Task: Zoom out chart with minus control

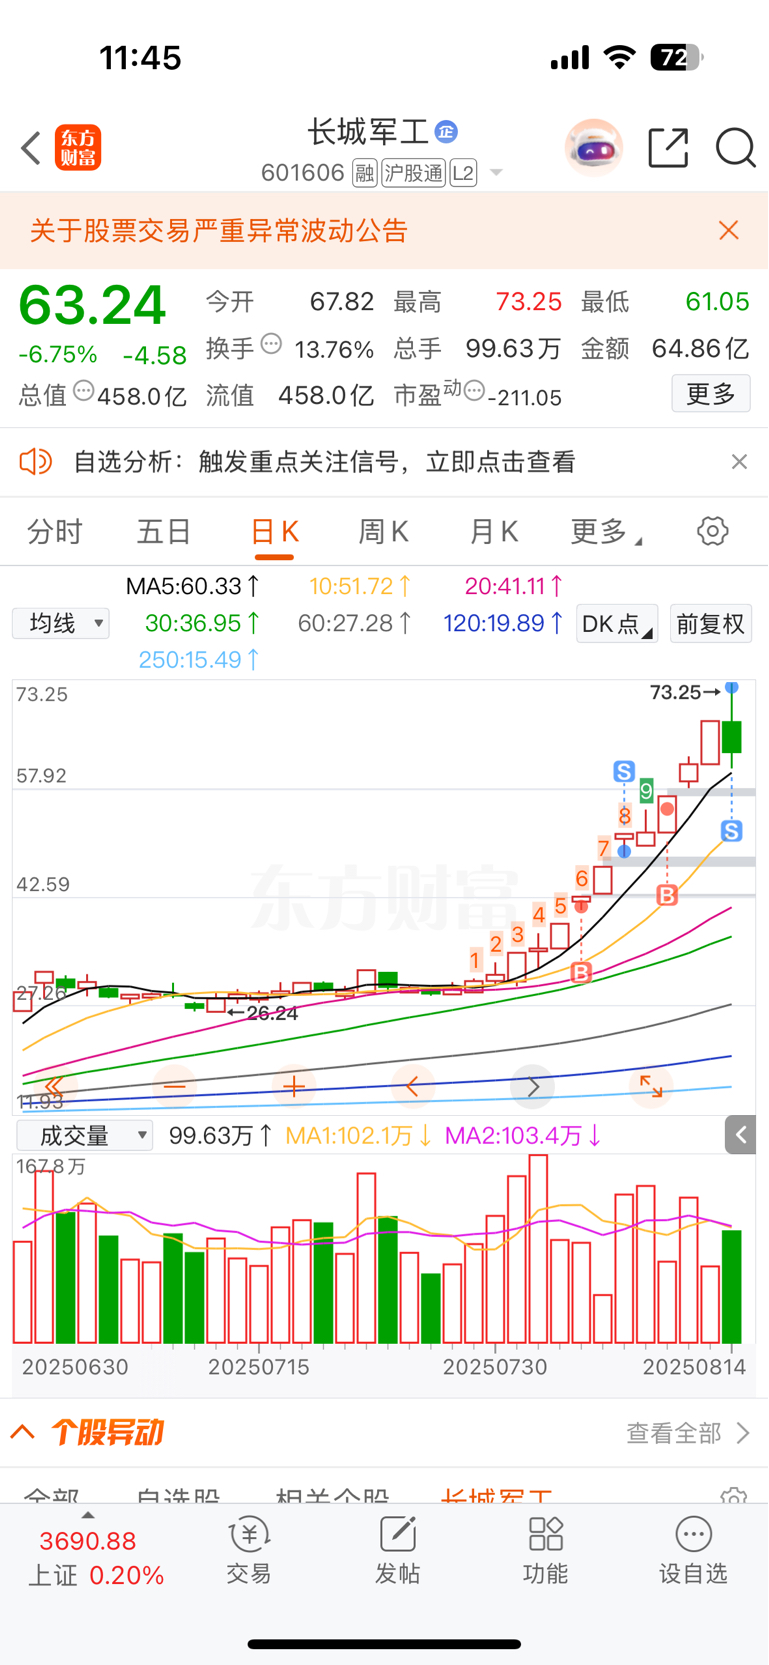Action: point(175,1086)
